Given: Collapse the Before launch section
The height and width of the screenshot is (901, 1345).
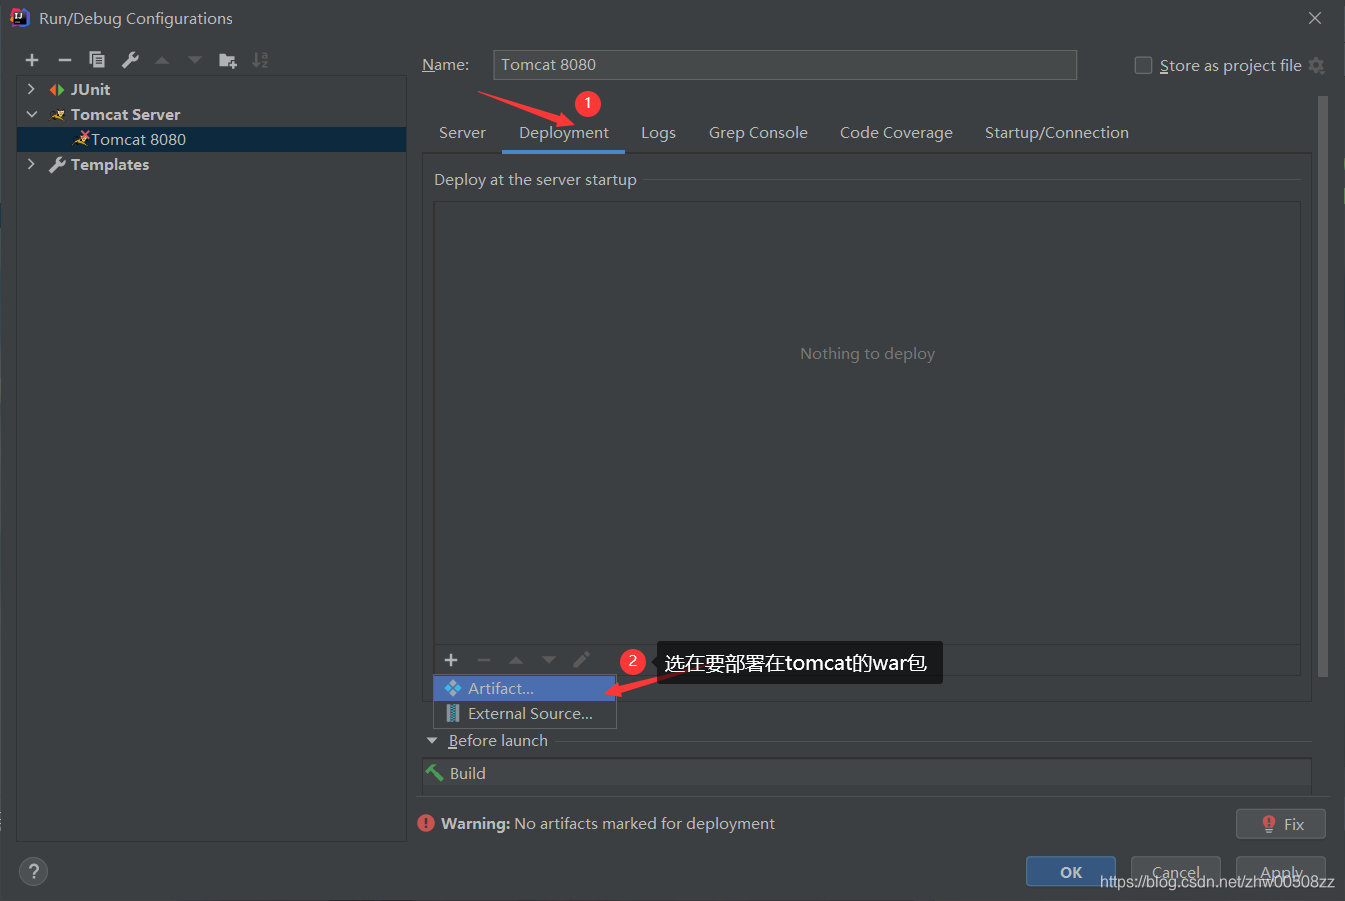Looking at the screenshot, I should point(432,741).
